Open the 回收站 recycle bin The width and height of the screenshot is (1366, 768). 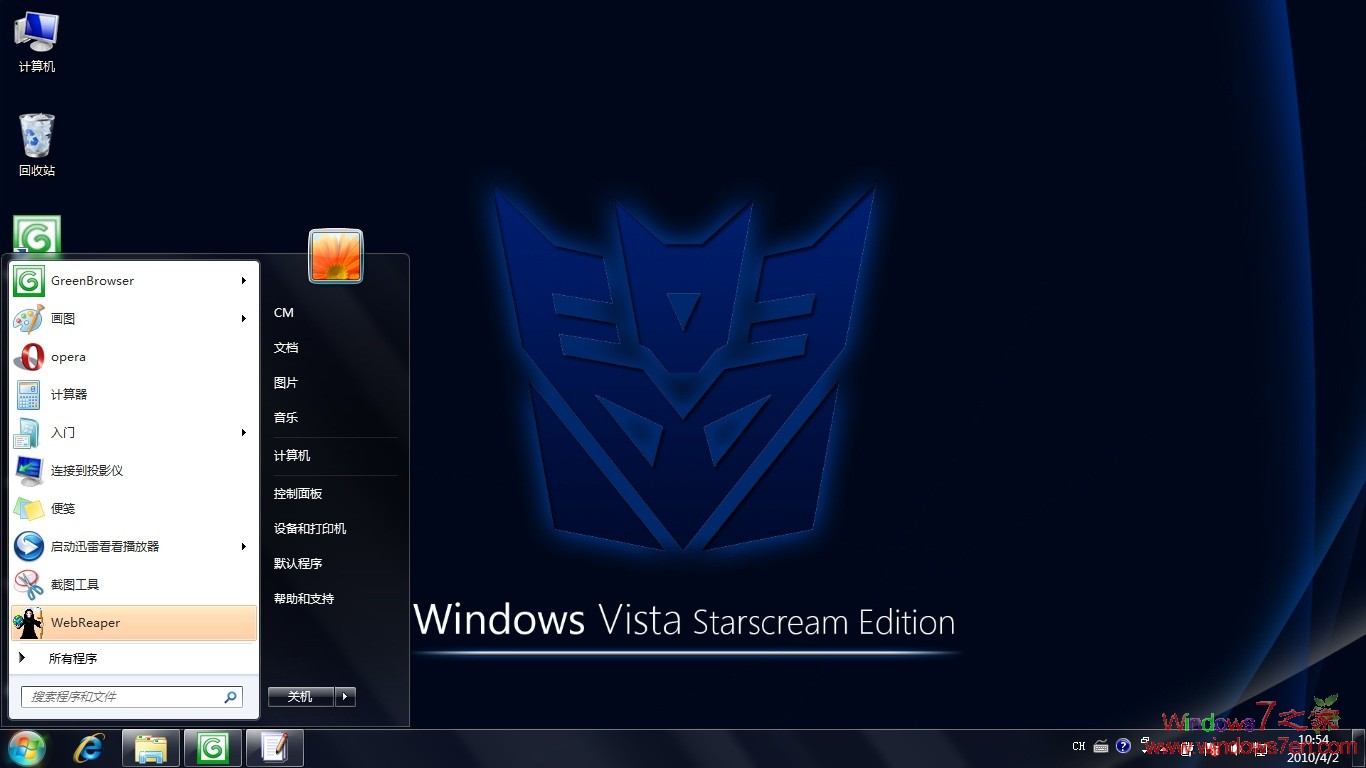click(x=36, y=135)
